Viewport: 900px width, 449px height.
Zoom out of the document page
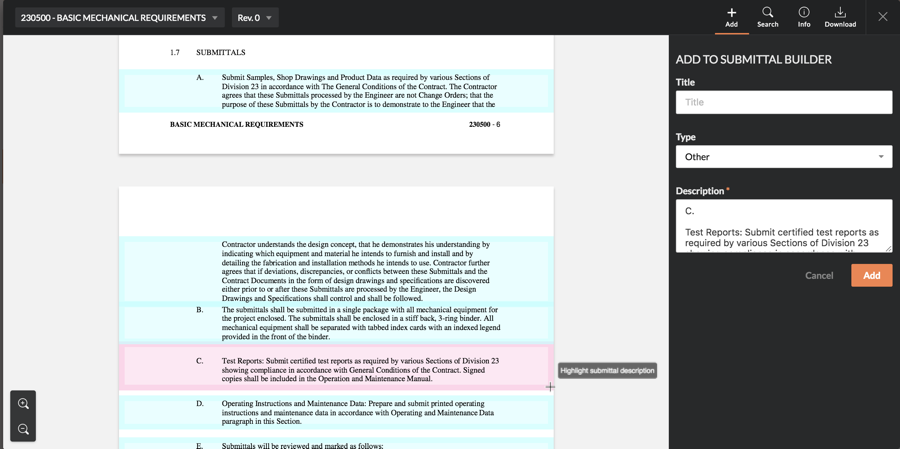tap(24, 429)
